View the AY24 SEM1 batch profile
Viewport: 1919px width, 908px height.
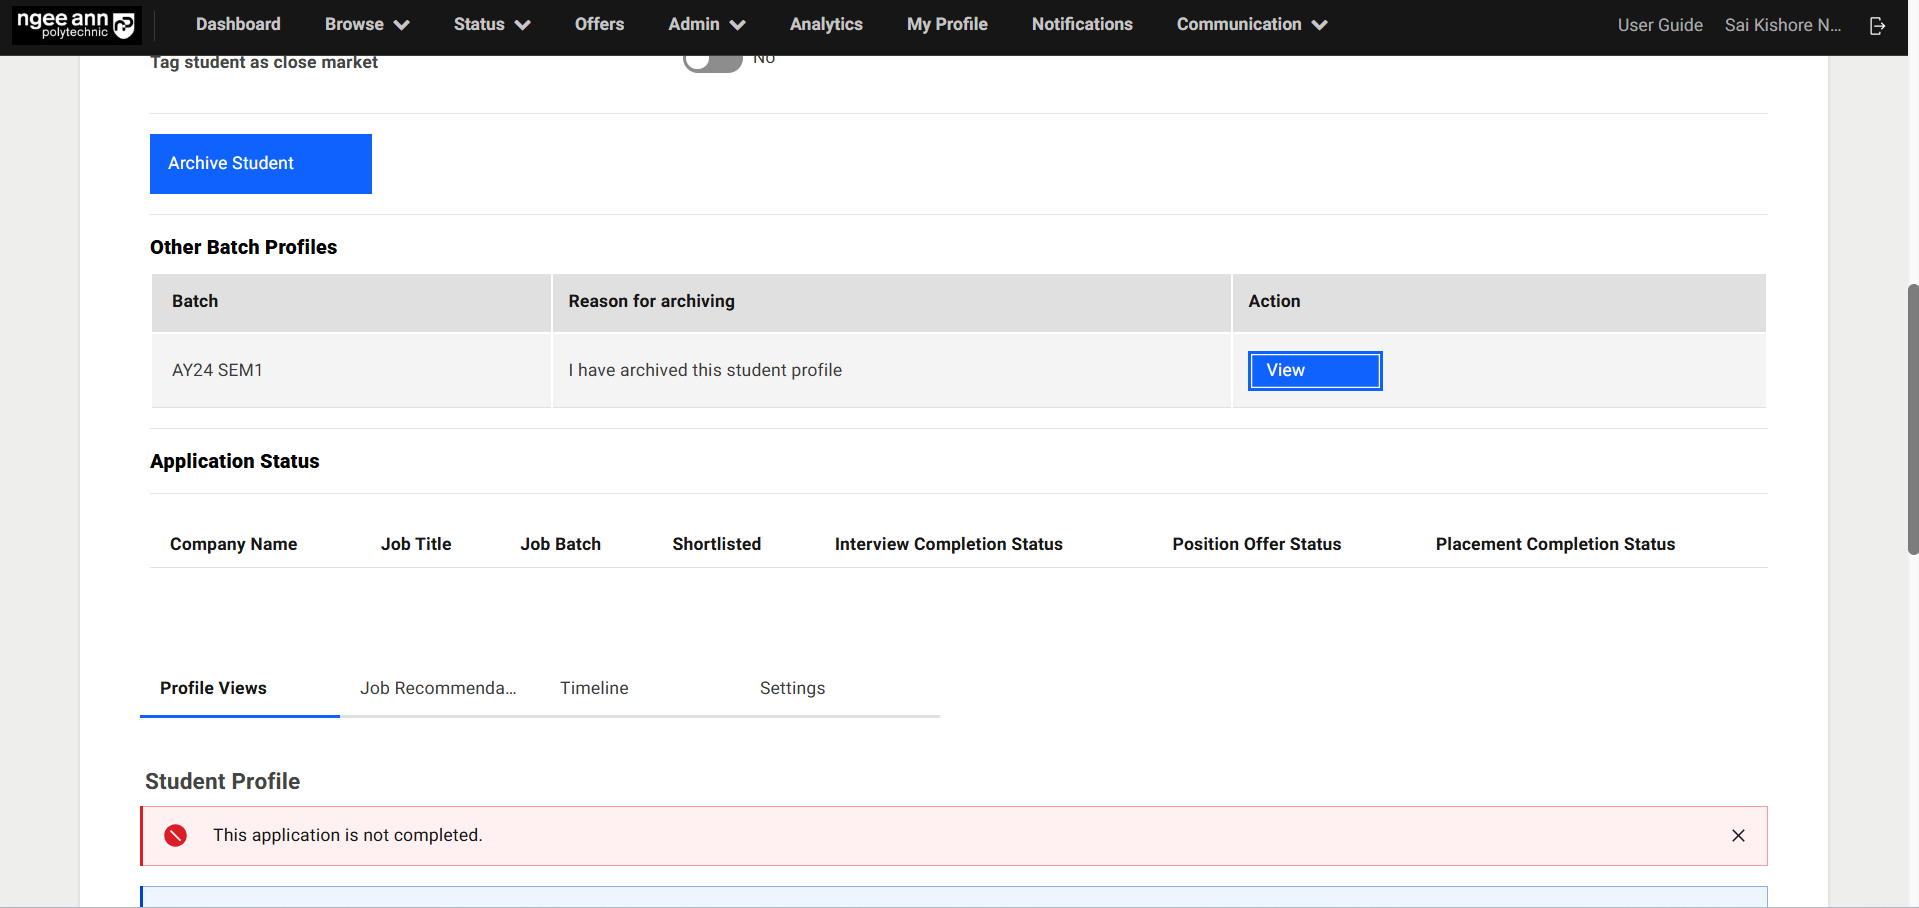tap(1314, 371)
